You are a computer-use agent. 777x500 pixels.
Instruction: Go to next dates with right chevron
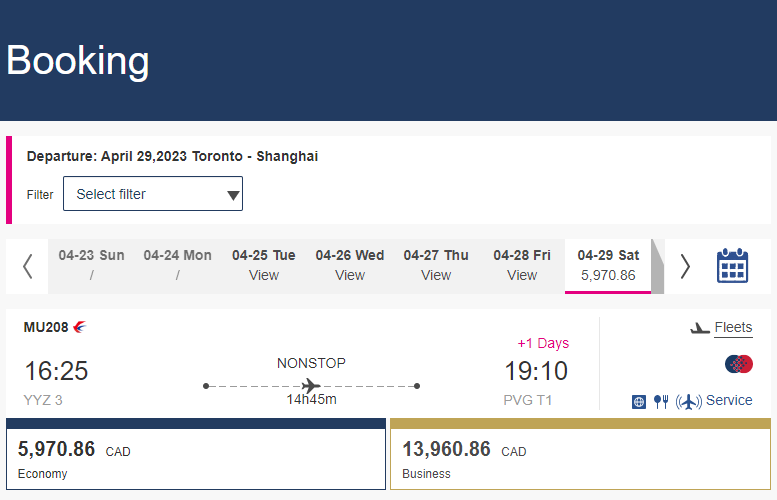[x=685, y=267]
